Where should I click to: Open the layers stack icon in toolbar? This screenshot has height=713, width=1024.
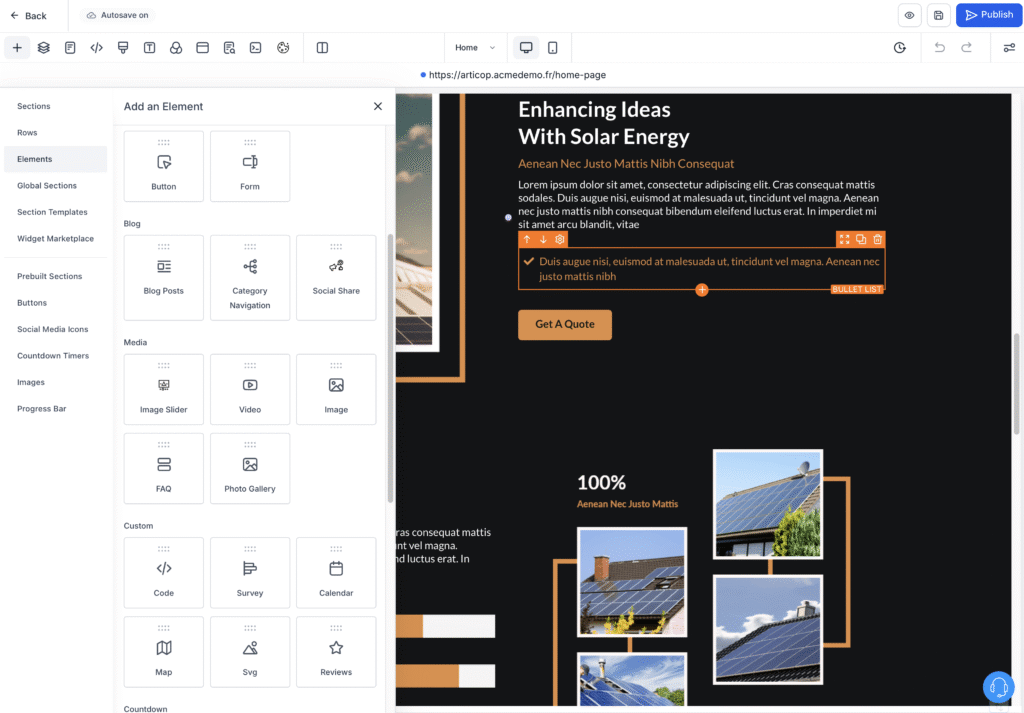(x=44, y=48)
